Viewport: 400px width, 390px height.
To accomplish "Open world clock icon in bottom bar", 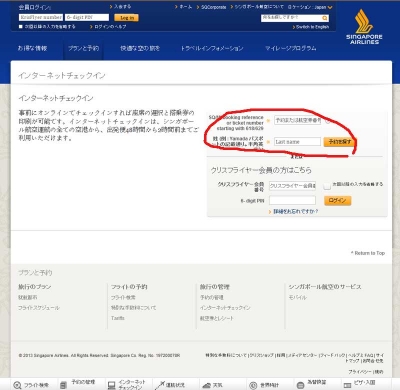I will pos(253,385).
